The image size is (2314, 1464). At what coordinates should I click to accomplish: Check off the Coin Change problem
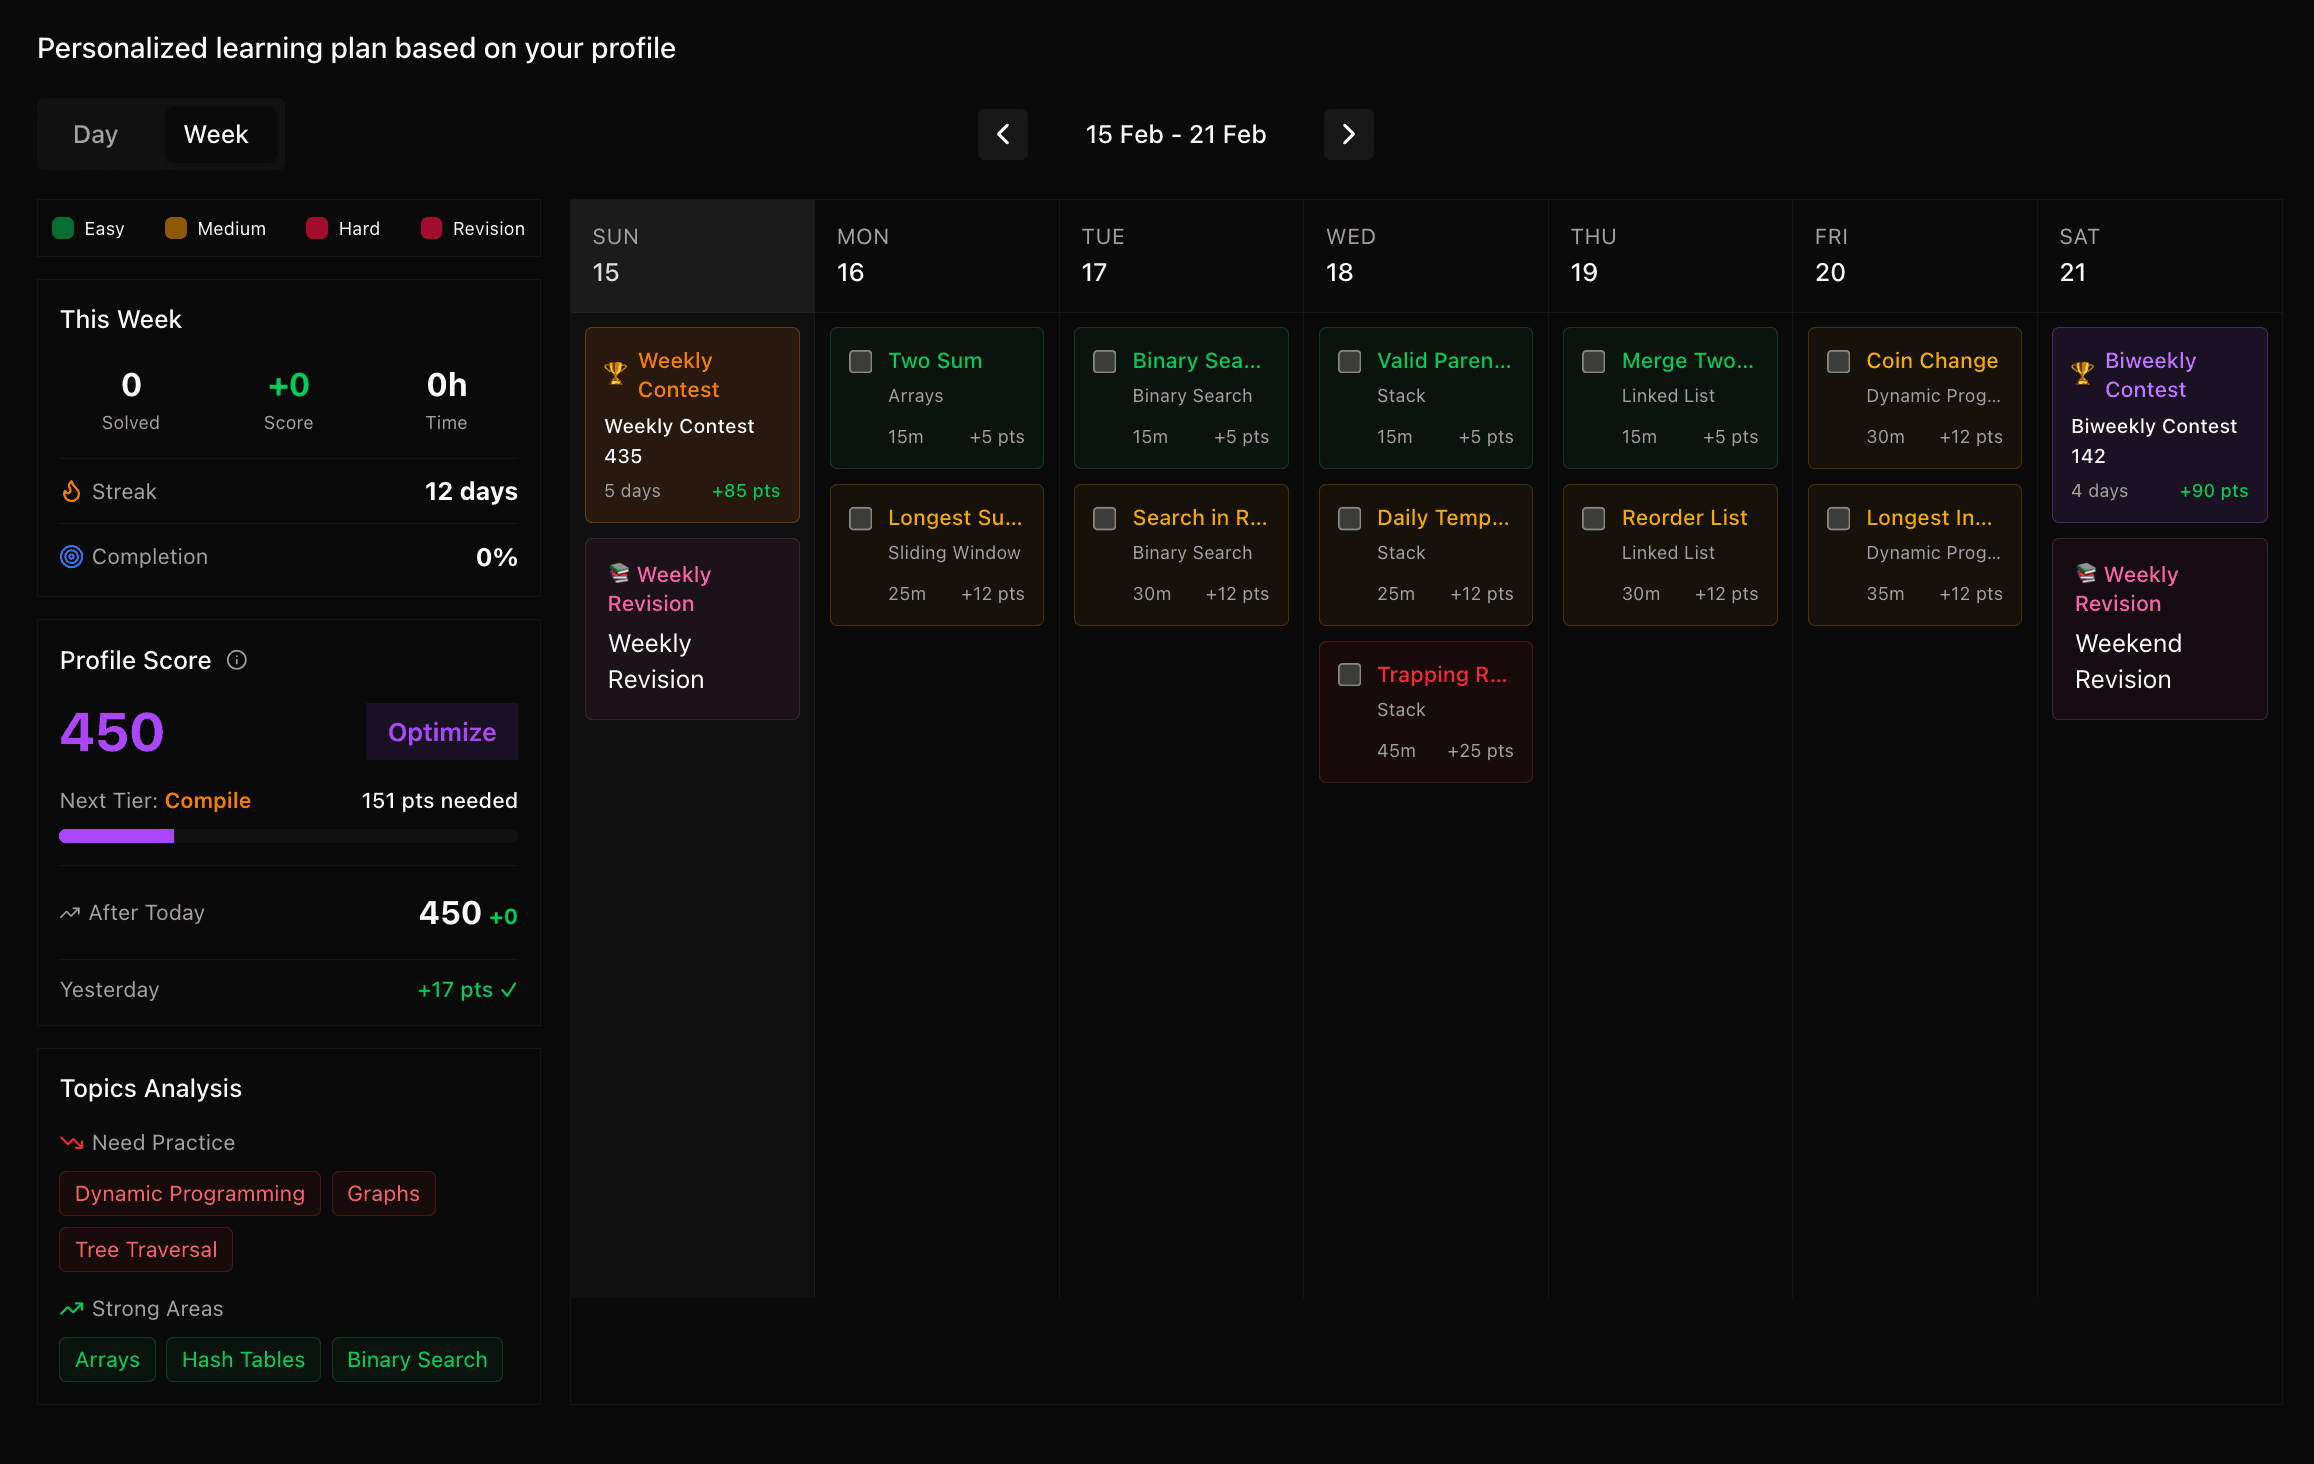point(1837,362)
